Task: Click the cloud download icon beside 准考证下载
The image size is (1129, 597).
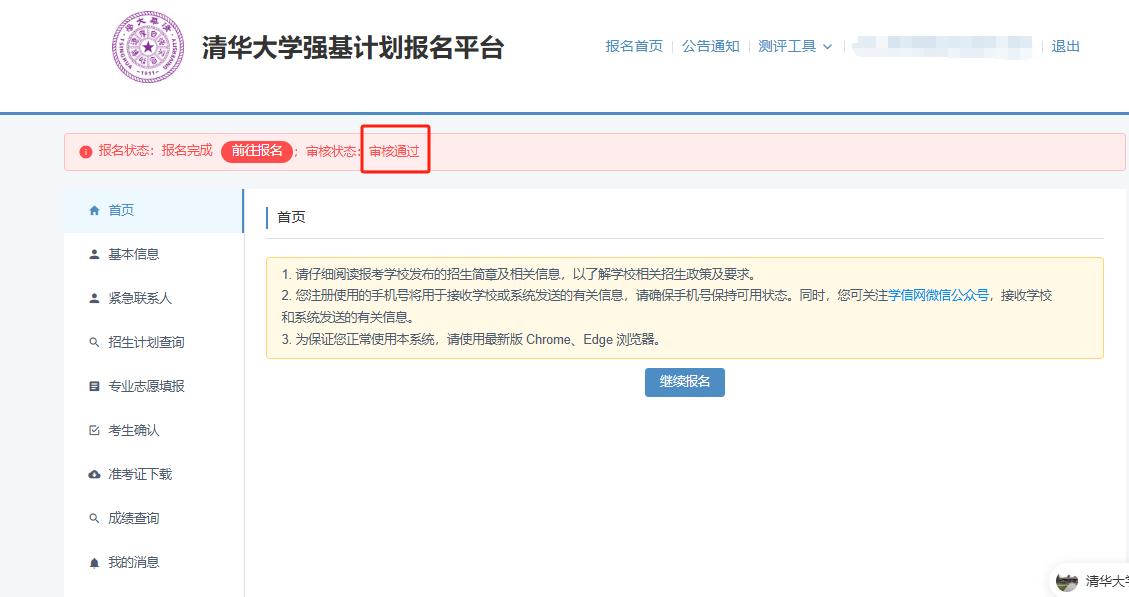Action: (x=94, y=475)
